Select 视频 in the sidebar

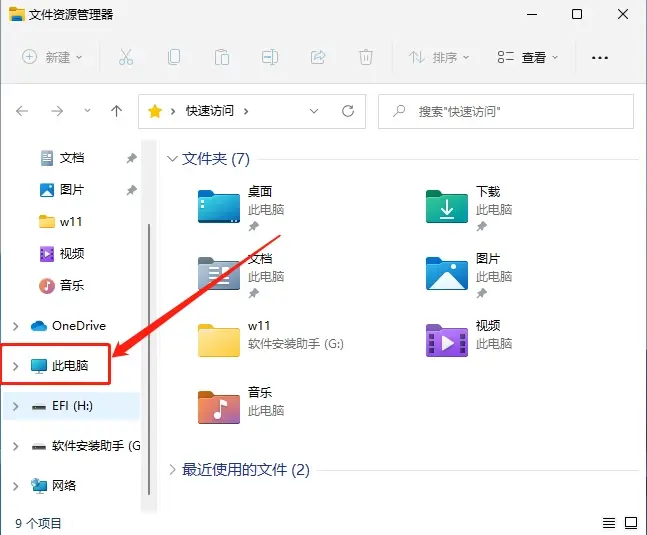coord(72,254)
